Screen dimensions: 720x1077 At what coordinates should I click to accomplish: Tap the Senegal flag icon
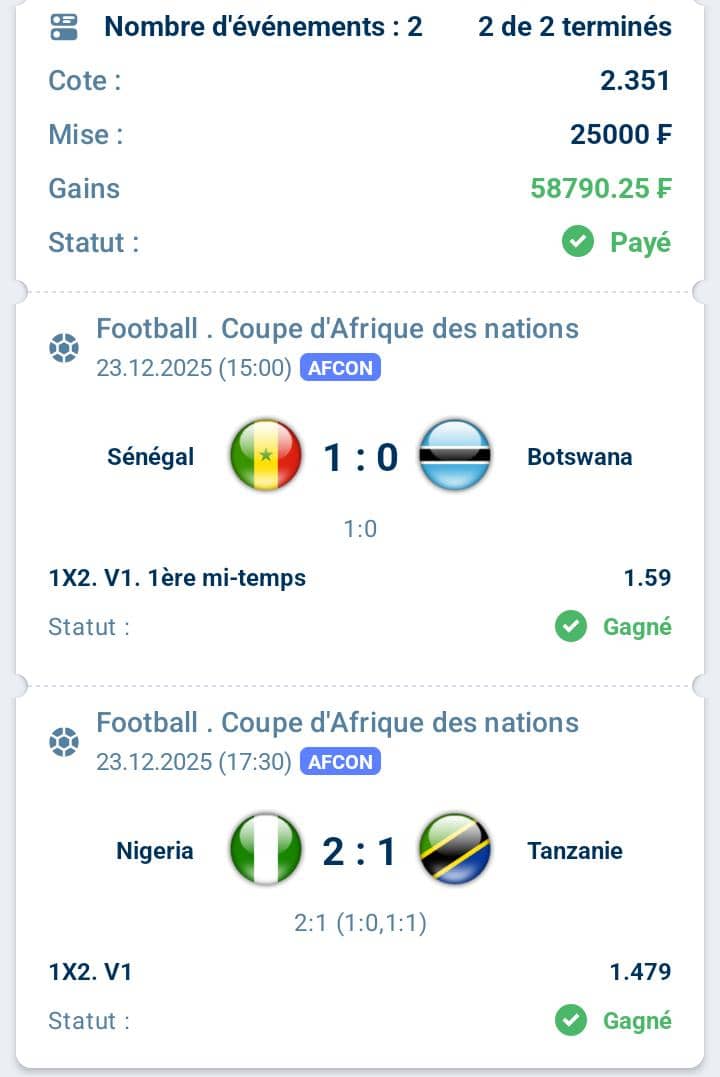pyautogui.click(x=265, y=456)
